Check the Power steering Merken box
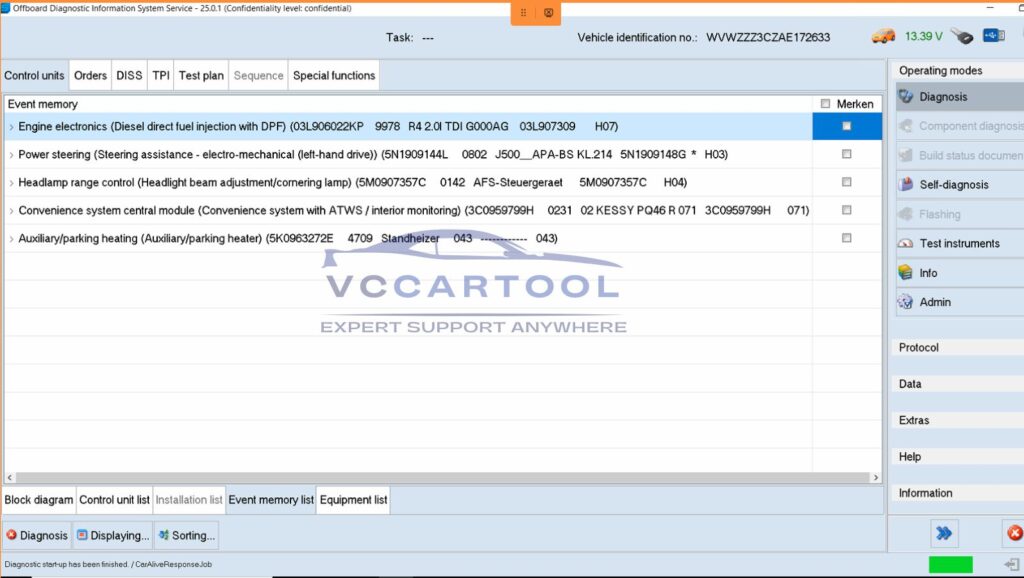This screenshot has width=1024, height=578. click(845, 153)
